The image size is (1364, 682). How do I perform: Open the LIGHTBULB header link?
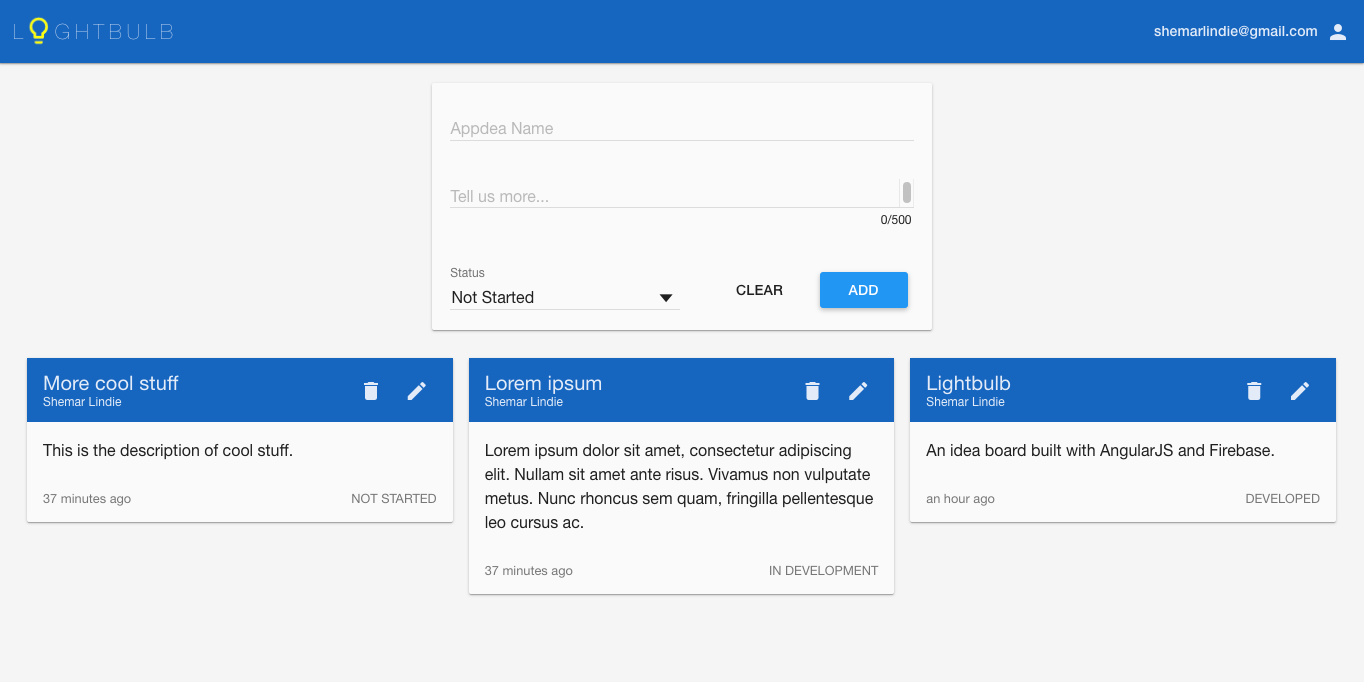[x=93, y=31]
